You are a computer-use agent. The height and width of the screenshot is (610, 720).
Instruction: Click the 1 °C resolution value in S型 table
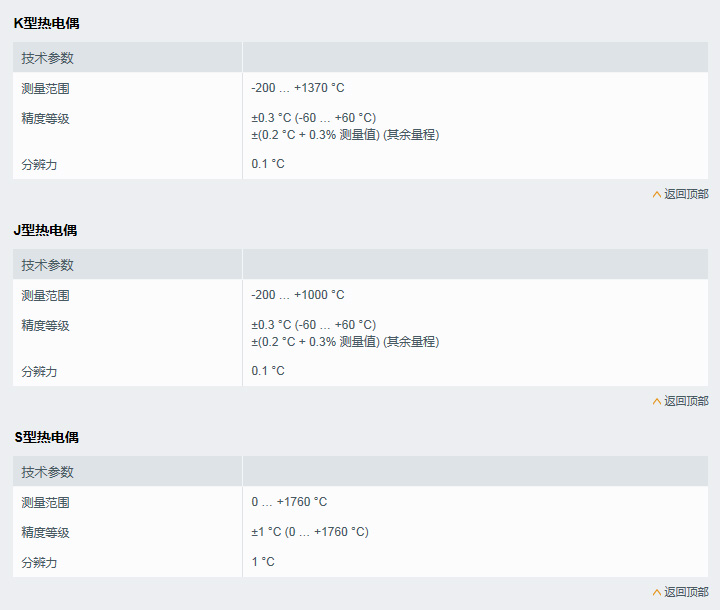[x=263, y=562]
